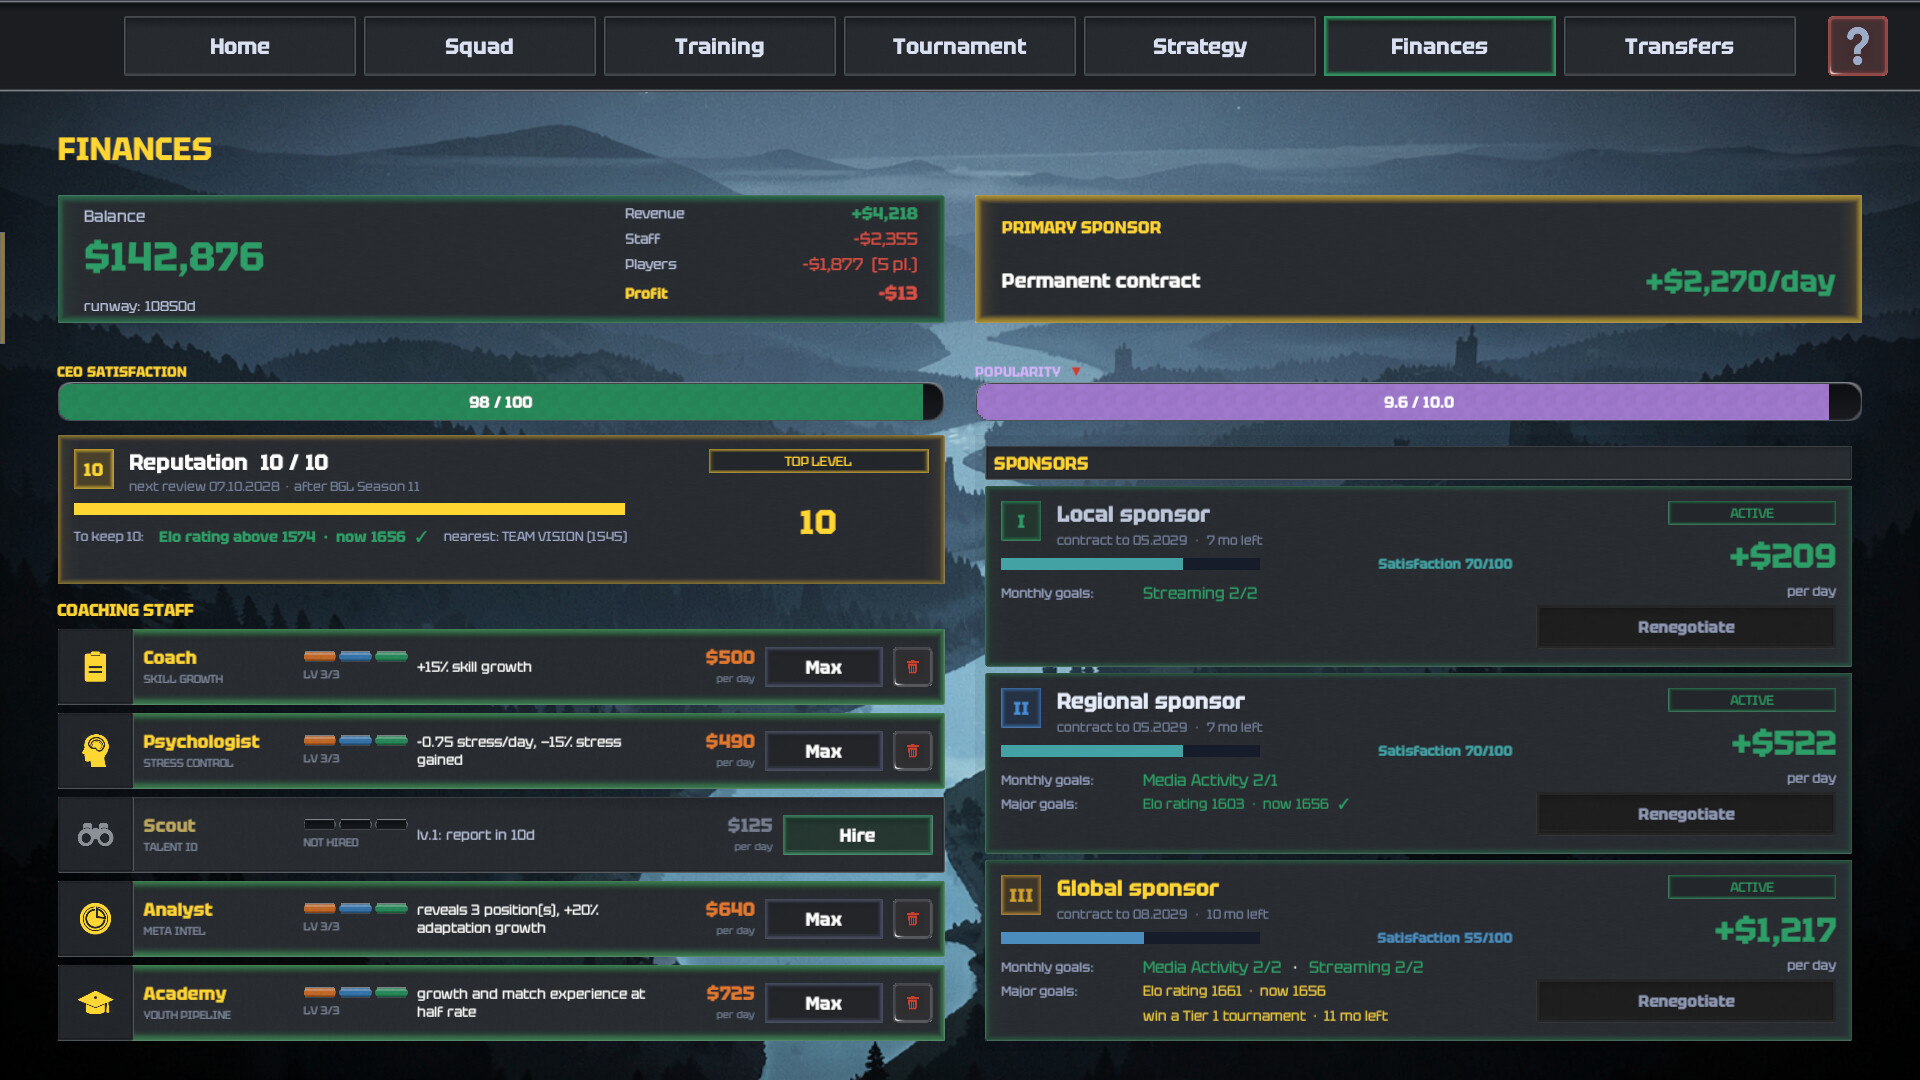Open the Tournament tab

(x=960, y=46)
